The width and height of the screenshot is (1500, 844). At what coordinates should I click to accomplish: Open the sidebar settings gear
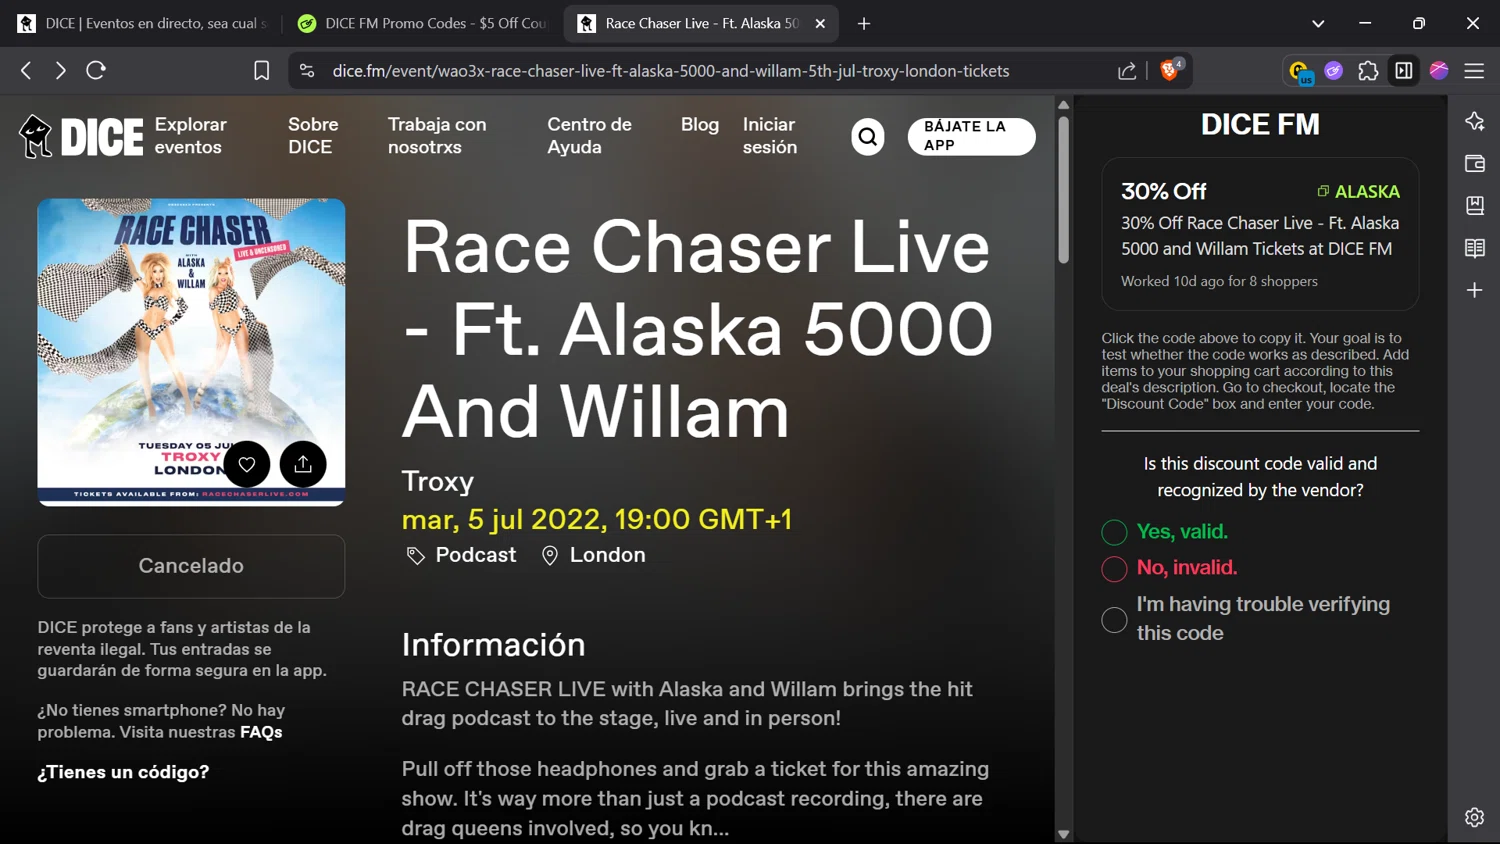[x=1474, y=817]
